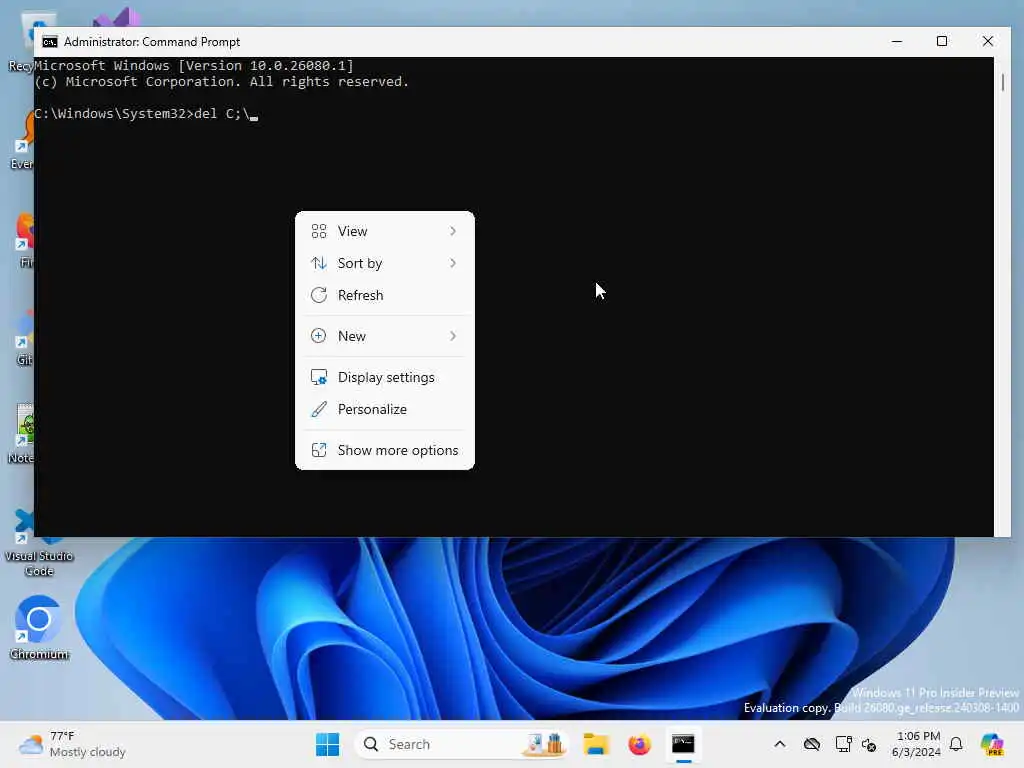Close the Command Prompt window
1024x768 pixels.
pyautogui.click(x=987, y=41)
